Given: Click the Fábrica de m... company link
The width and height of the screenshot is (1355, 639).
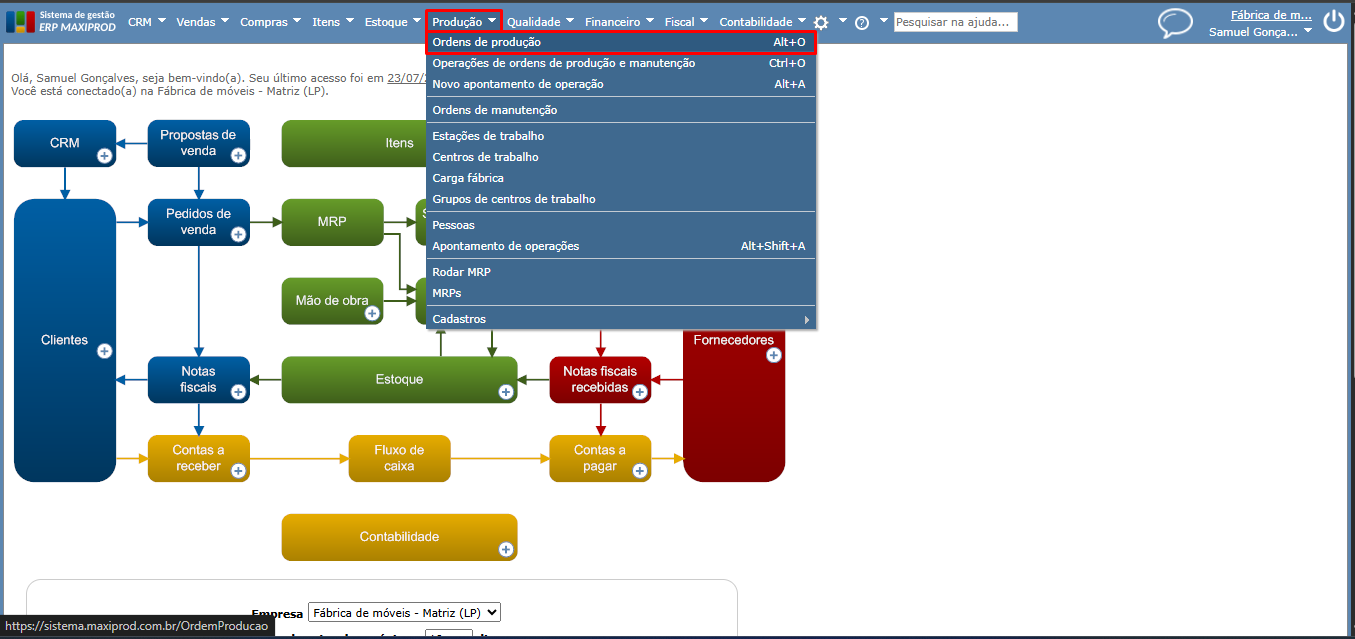Looking at the screenshot, I should pyautogui.click(x=1271, y=15).
